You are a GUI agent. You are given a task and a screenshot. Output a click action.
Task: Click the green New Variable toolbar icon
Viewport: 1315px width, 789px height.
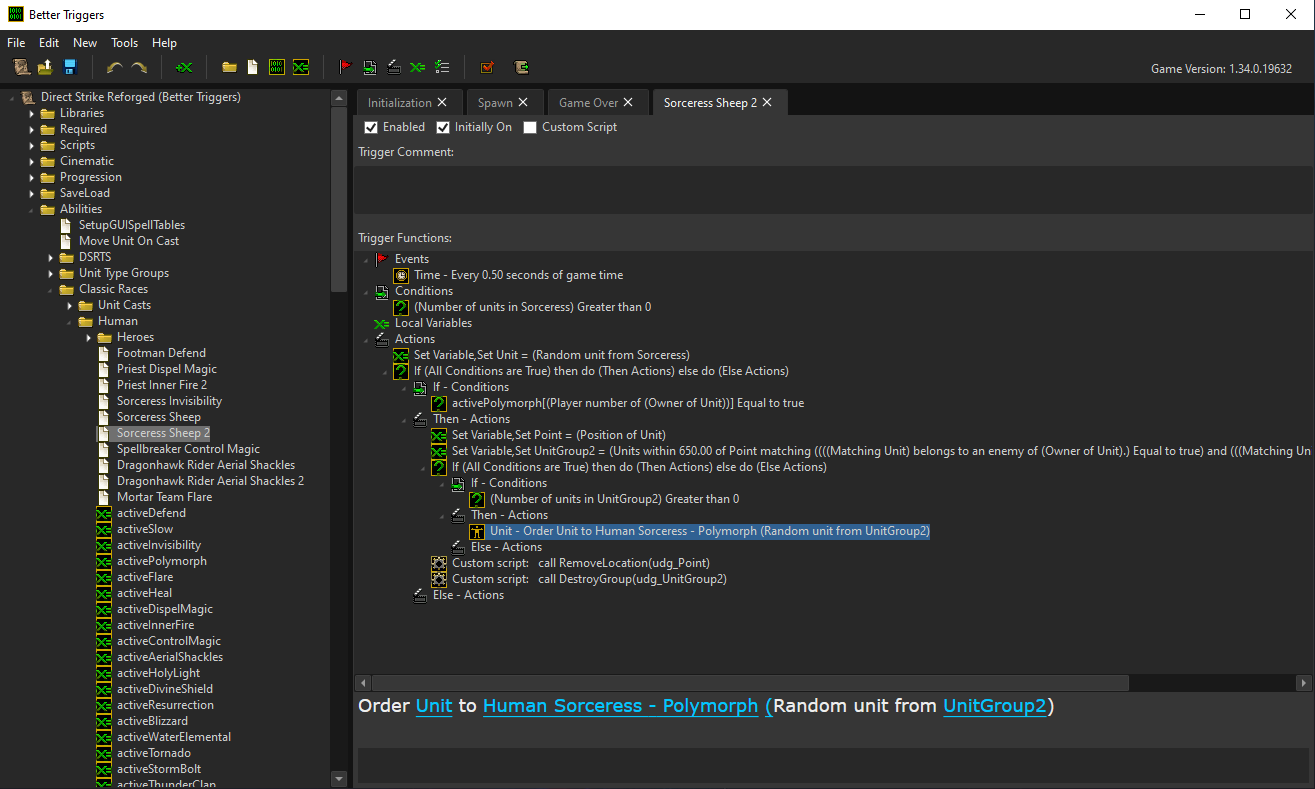coord(184,67)
